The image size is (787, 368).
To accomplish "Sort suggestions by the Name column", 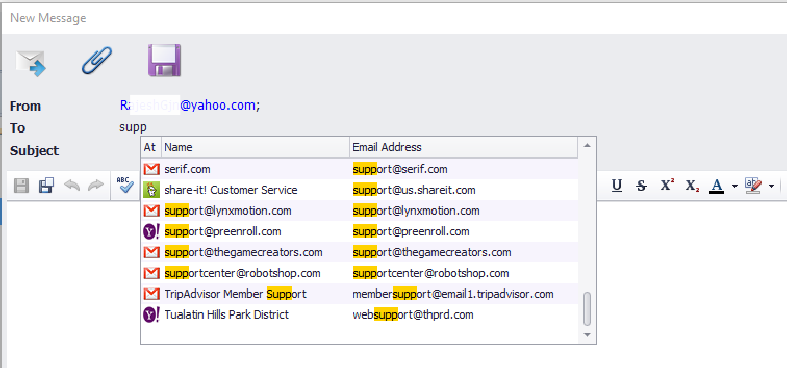I will [255, 147].
